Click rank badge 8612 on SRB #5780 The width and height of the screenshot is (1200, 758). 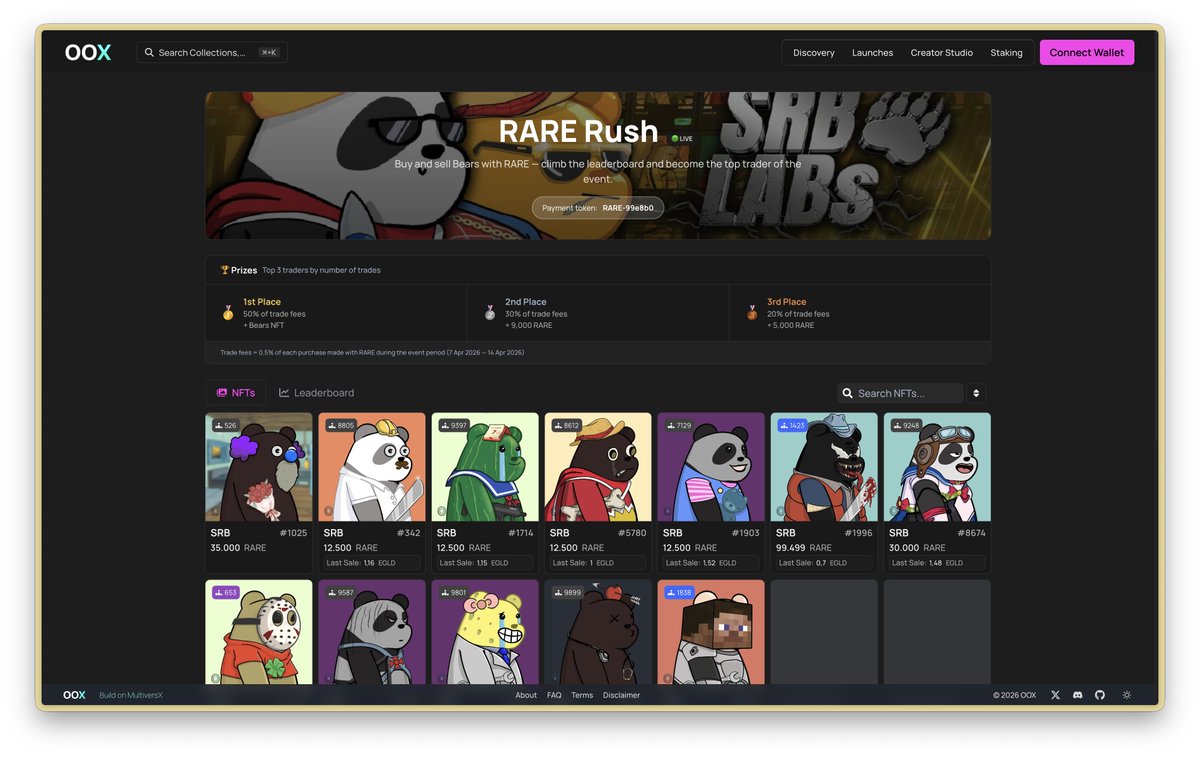click(x=567, y=426)
